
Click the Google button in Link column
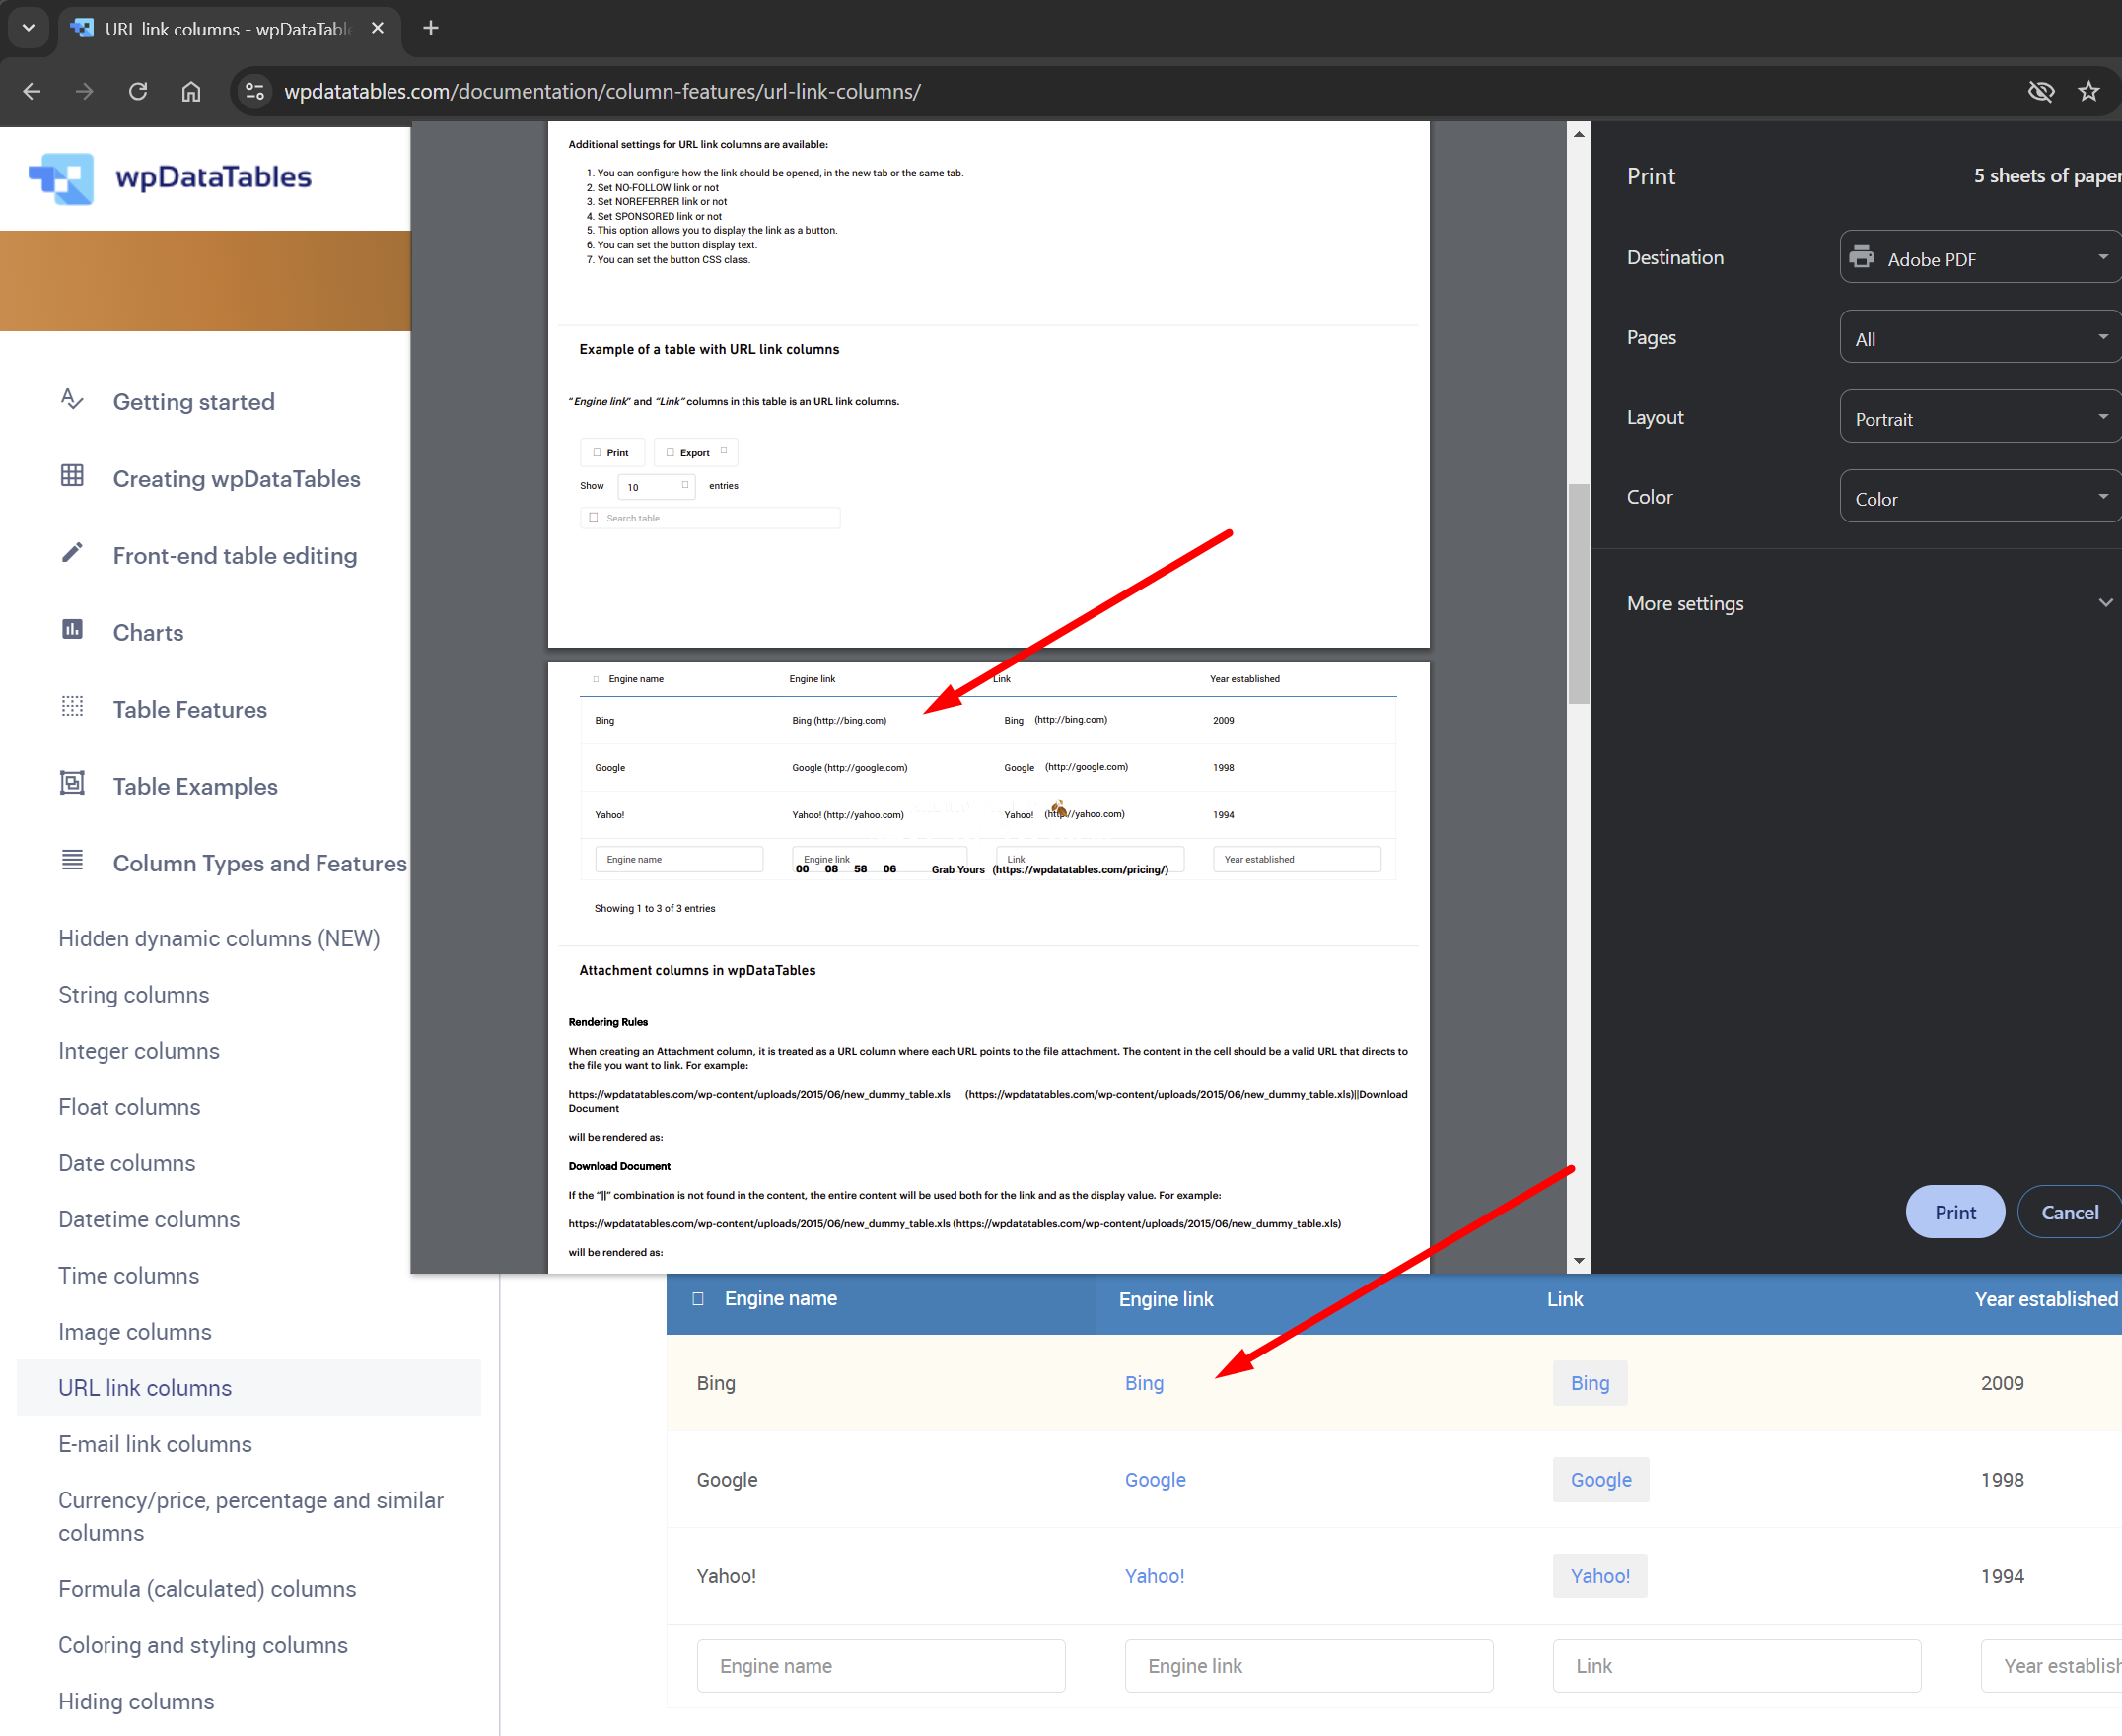coord(1601,1480)
